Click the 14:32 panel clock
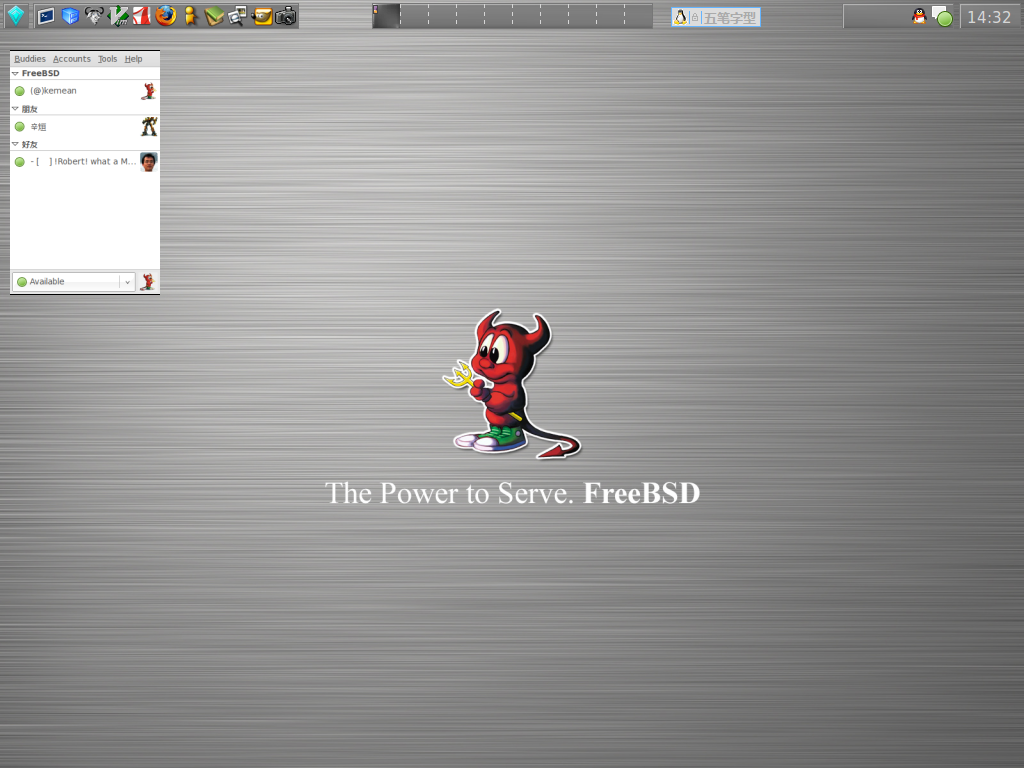 click(x=989, y=17)
